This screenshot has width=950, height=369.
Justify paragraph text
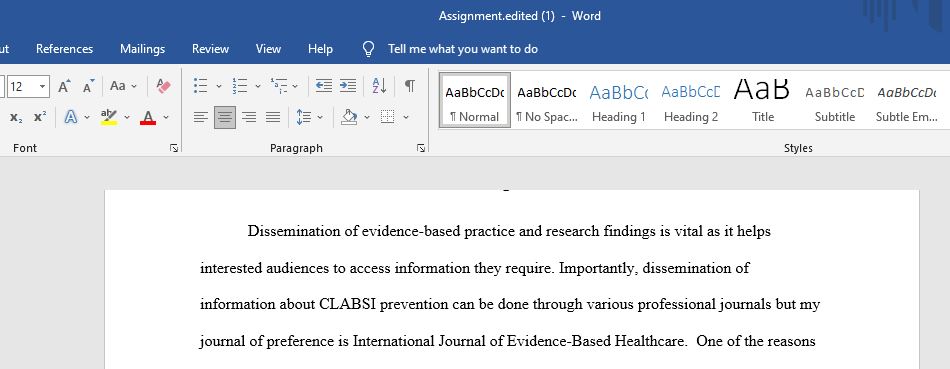(x=273, y=118)
